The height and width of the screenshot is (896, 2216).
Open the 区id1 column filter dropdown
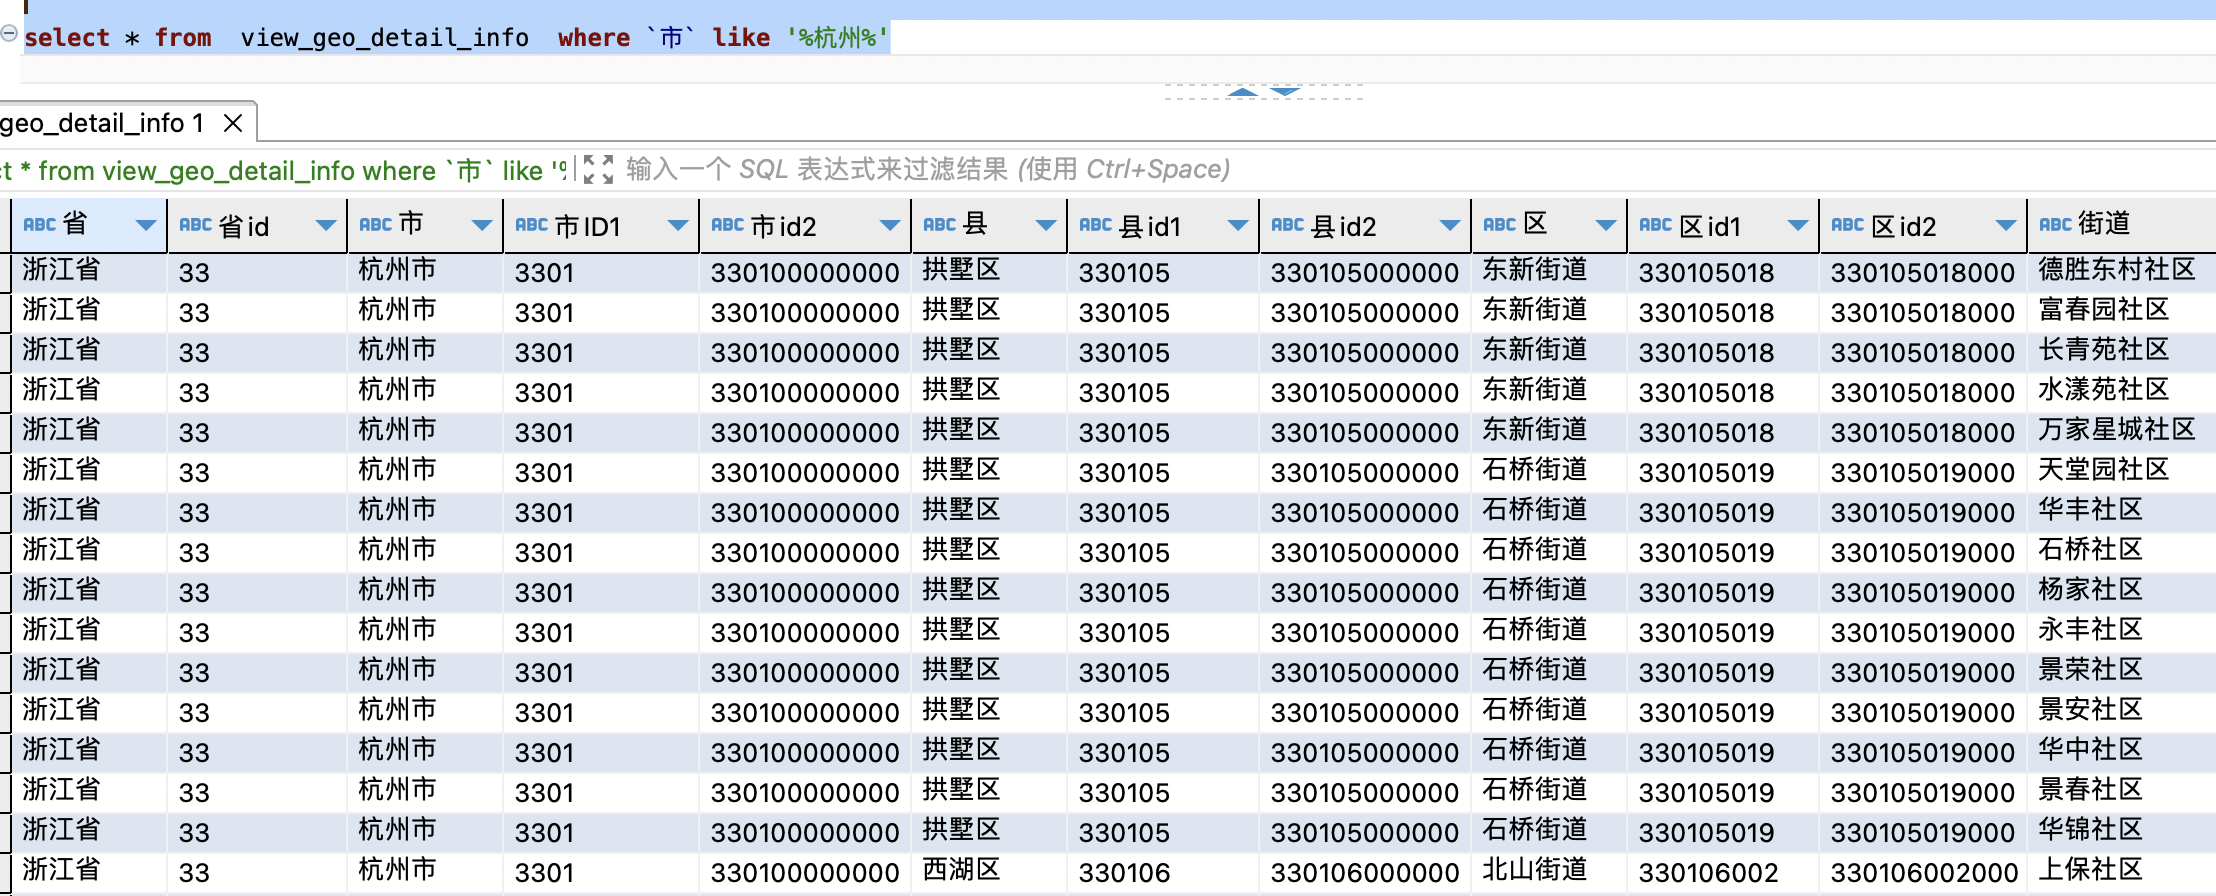1798,225
